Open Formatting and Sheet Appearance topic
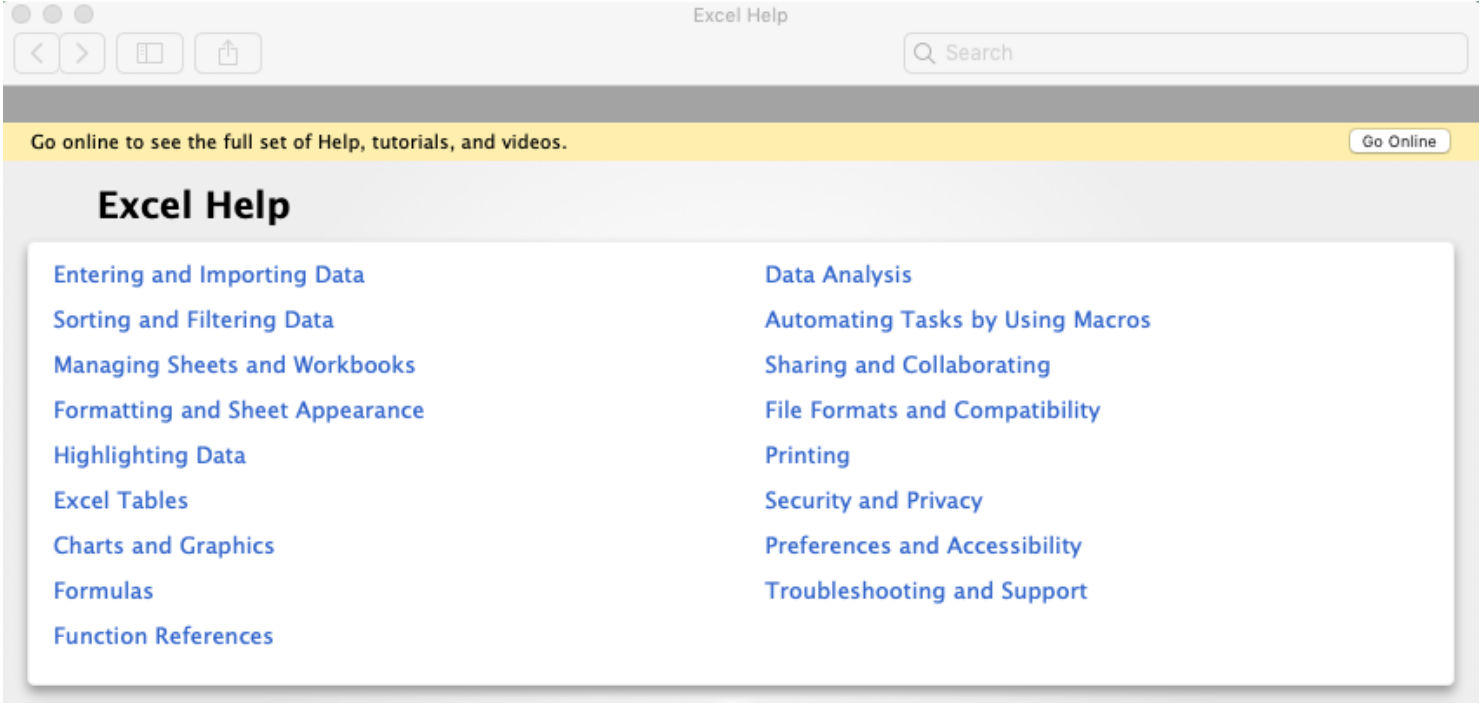Screen dimensions: 1480x706 click(239, 410)
